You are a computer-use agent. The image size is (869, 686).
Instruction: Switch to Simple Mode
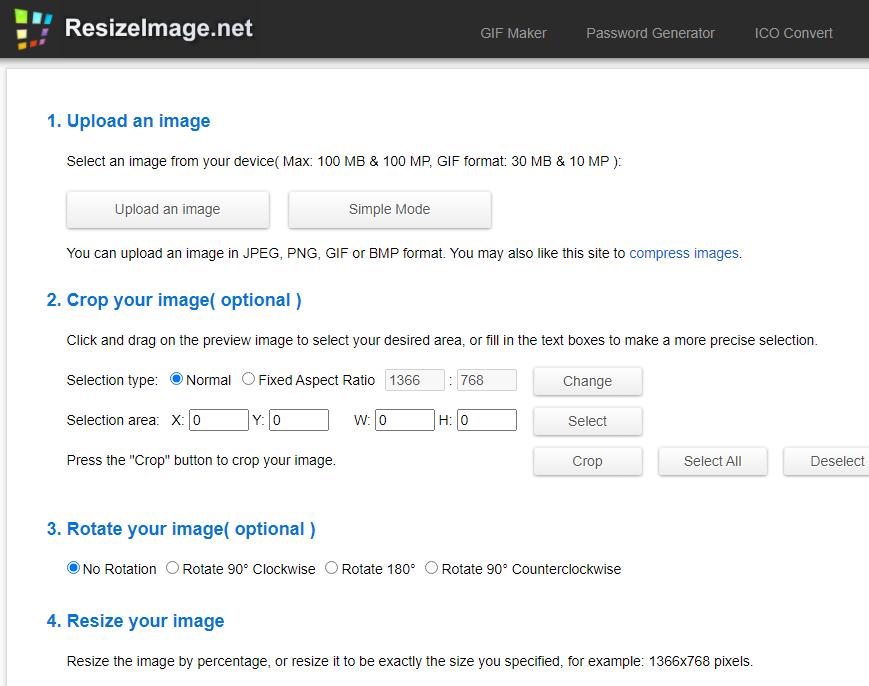(389, 209)
